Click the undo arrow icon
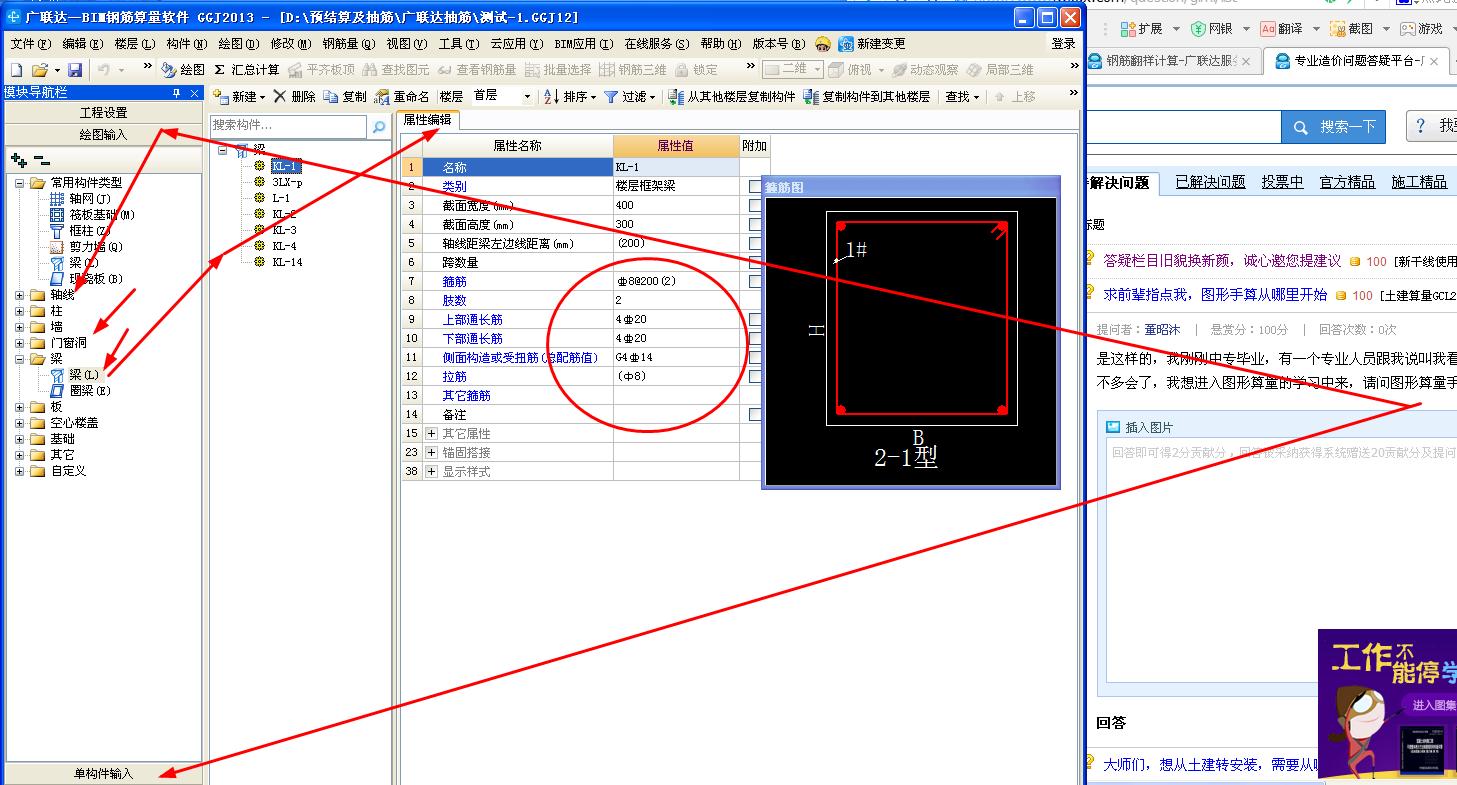This screenshot has width=1457, height=785. [104, 70]
